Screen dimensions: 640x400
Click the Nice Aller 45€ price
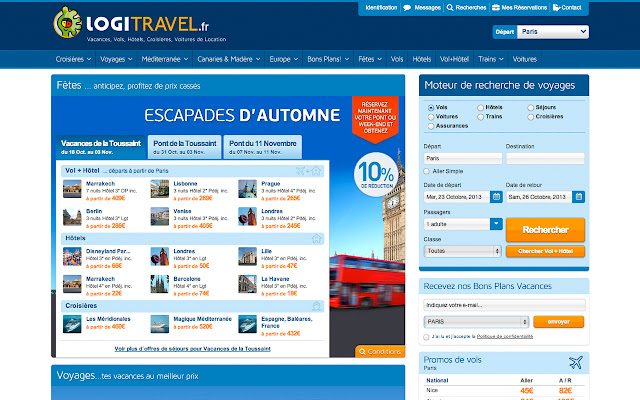pyautogui.click(x=527, y=391)
